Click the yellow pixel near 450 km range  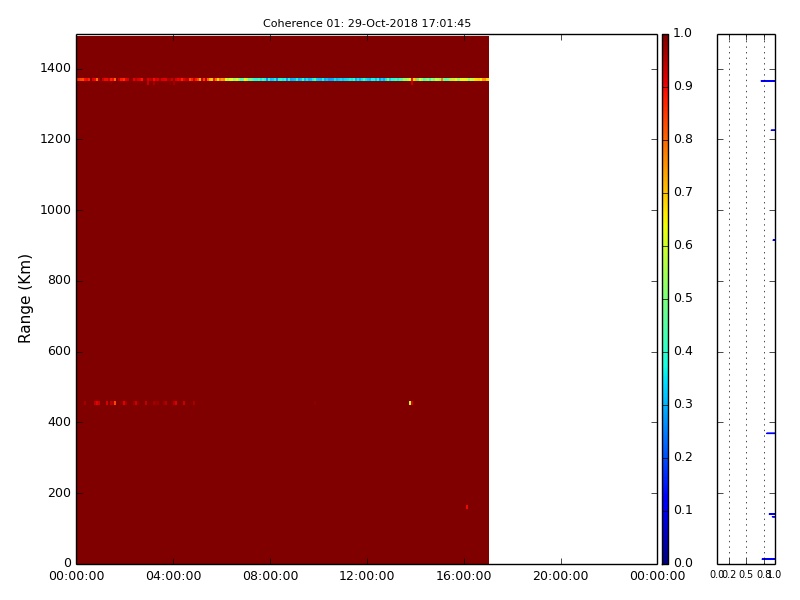[x=410, y=403]
